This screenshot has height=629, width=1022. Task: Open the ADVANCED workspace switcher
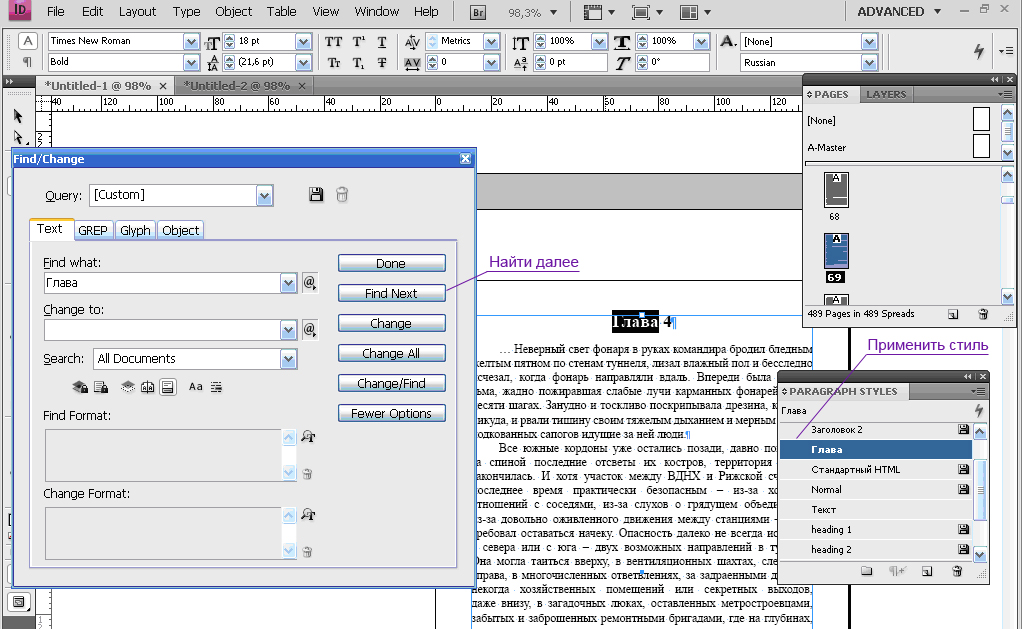tap(899, 12)
